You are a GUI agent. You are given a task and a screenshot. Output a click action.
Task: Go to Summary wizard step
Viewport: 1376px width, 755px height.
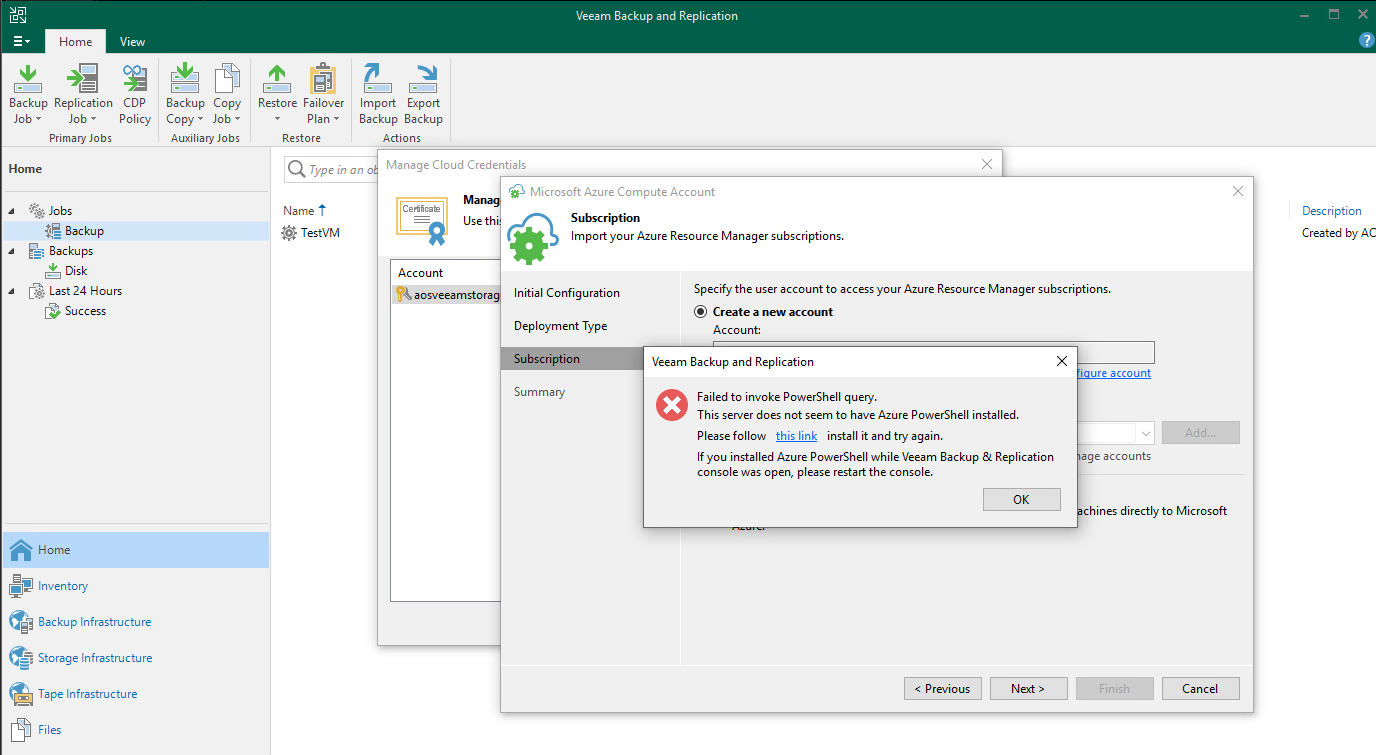(x=539, y=392)
